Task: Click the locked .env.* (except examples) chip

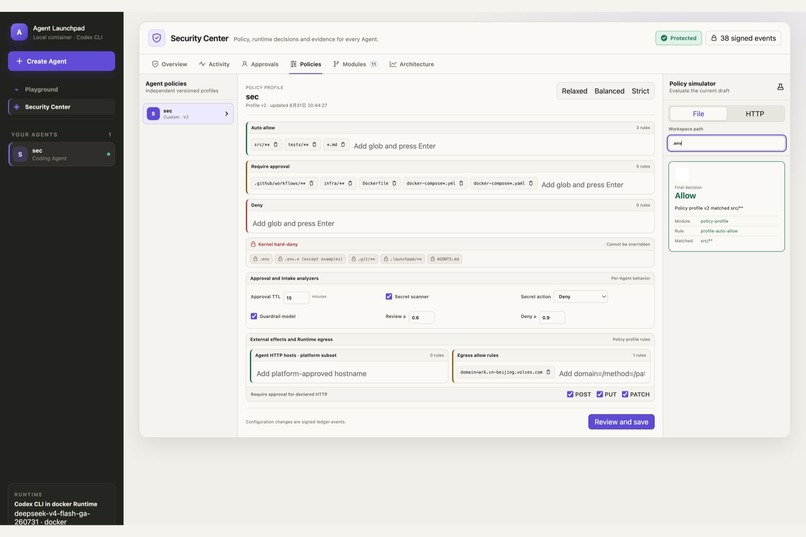Action: point(310,259)
